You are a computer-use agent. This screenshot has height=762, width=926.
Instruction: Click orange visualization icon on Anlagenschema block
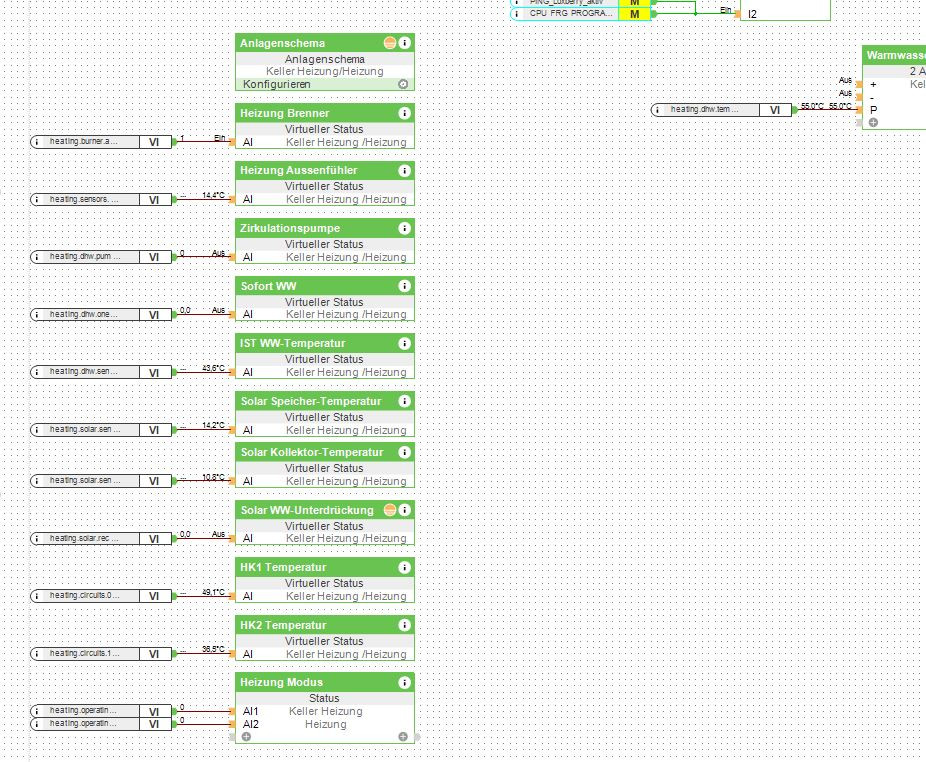(x=390, y=43)
